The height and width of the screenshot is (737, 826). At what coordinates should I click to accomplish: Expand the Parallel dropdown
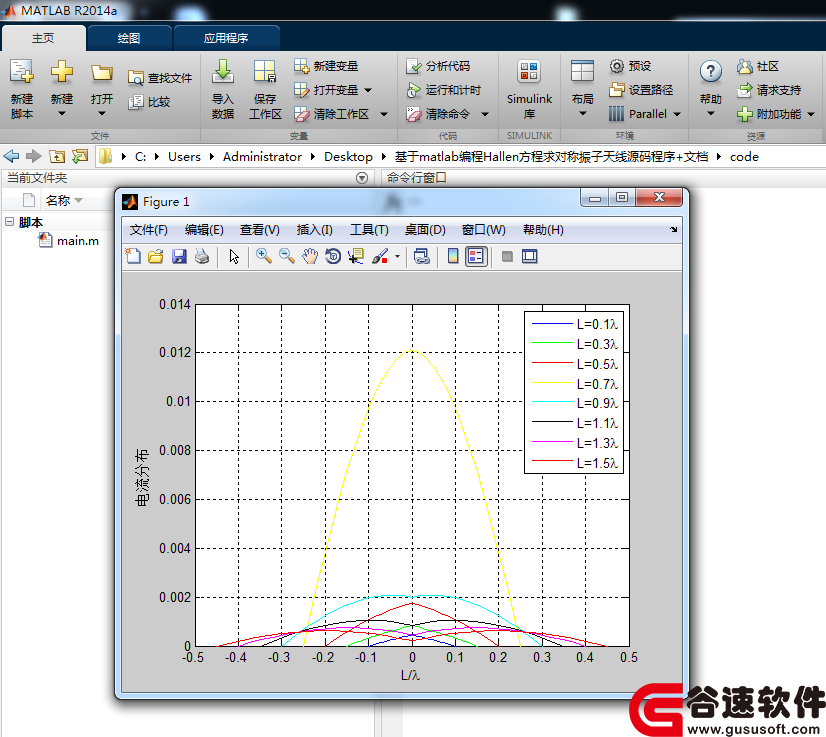[677, 114]
